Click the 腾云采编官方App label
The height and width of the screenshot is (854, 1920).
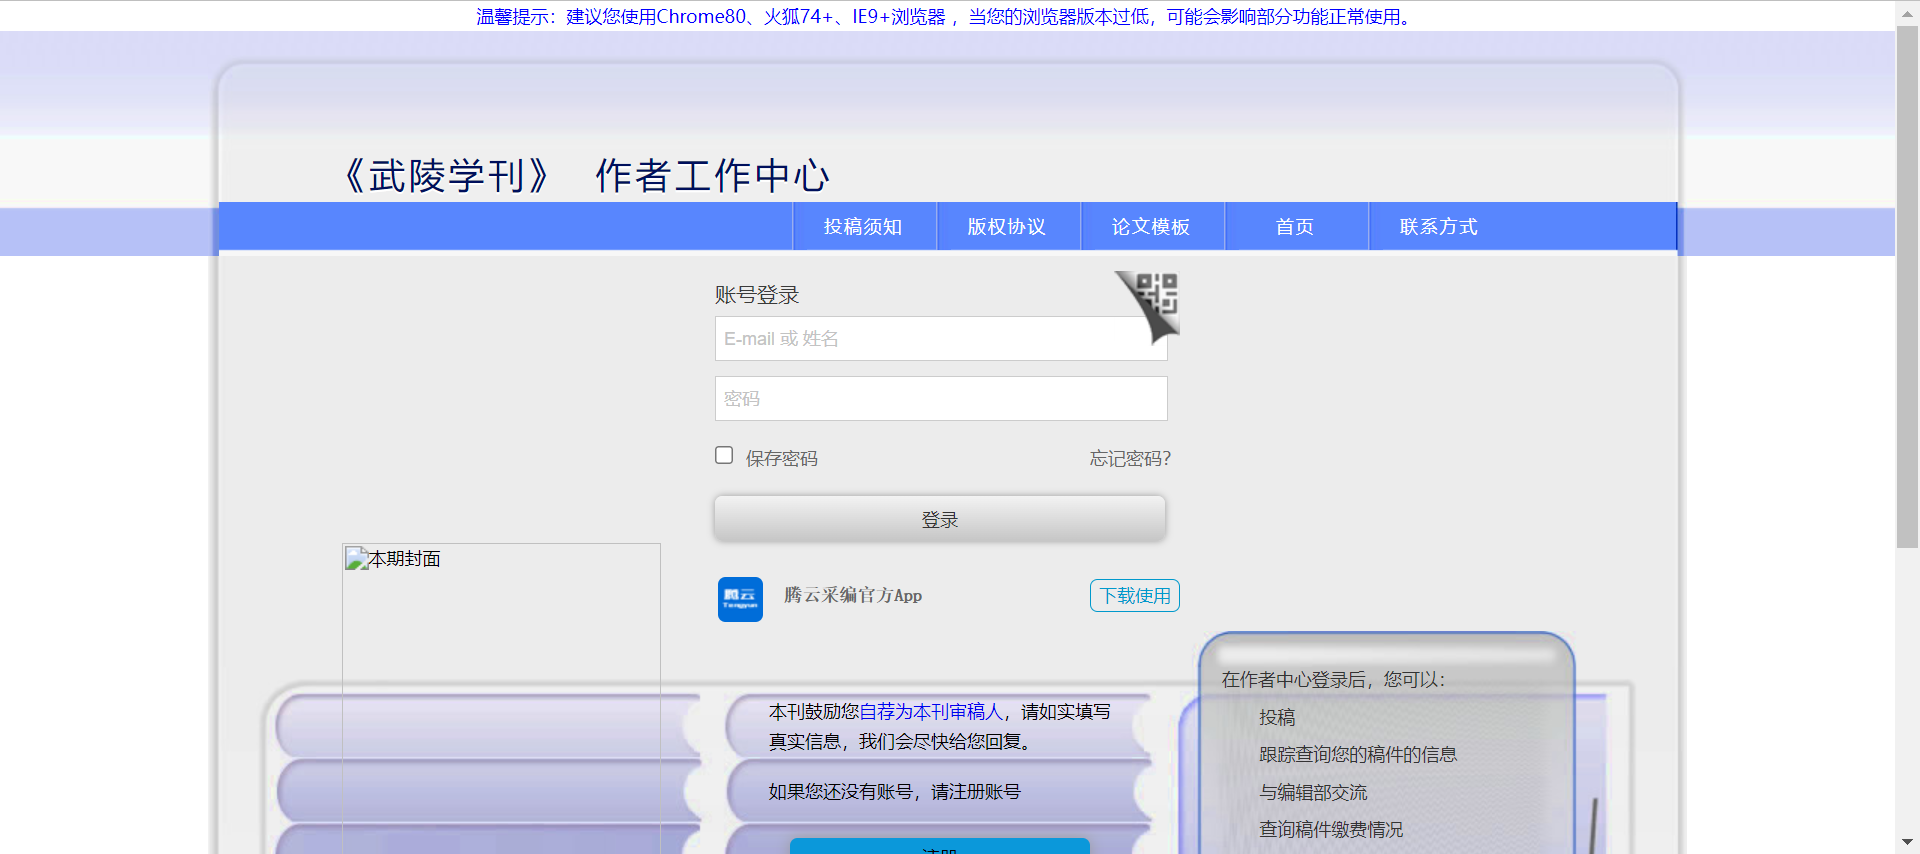click(852, 596)
